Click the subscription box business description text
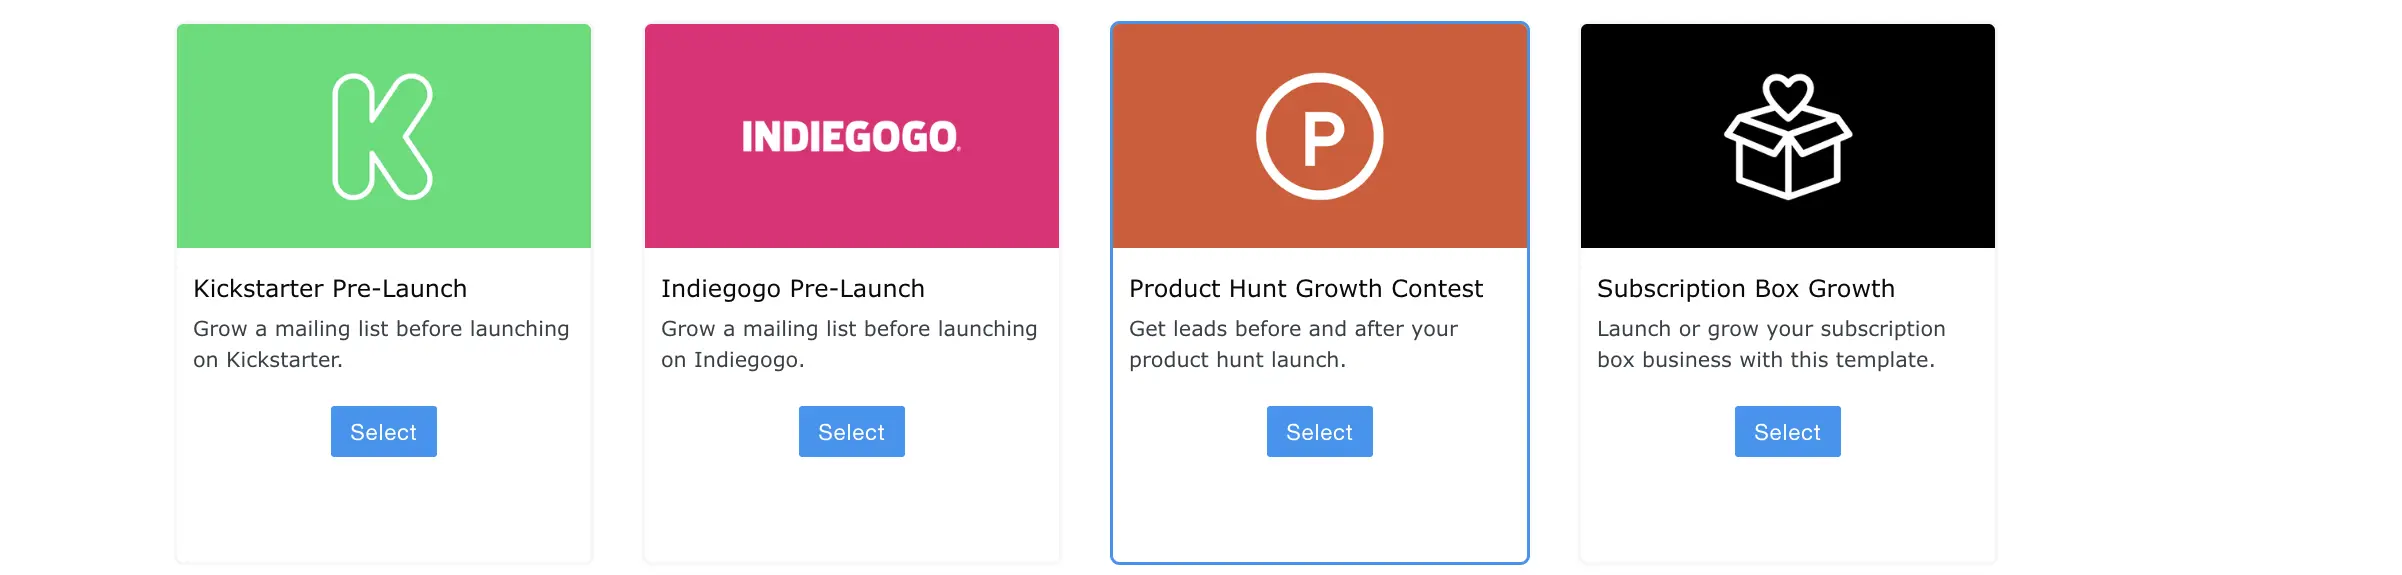Image resolution: width=2402 pixels, height=575 pixels. tap(1771, 344)
